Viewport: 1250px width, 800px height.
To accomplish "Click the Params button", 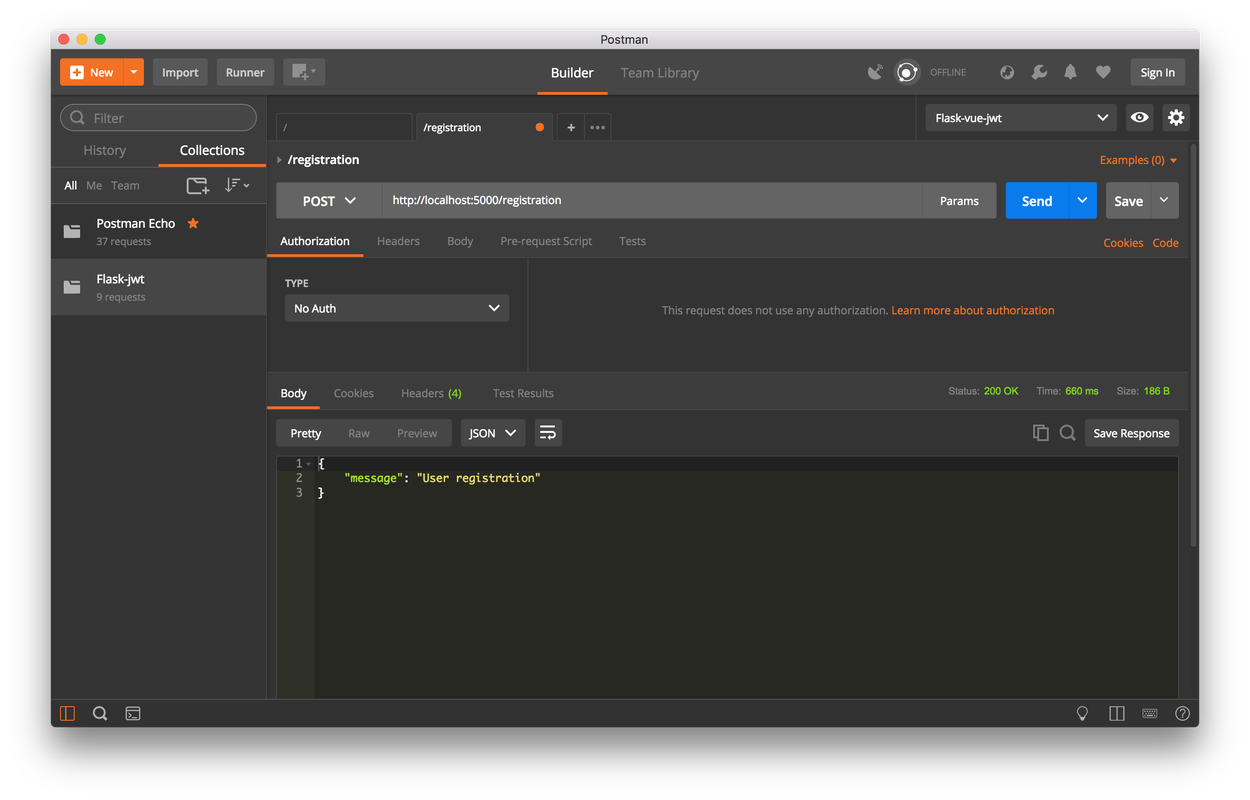I will point(959,201).
